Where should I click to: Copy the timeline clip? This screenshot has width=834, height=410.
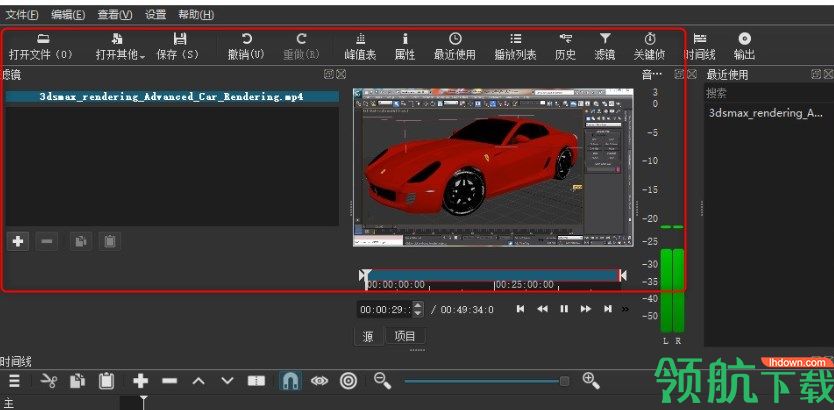click(x=78, y=381)
